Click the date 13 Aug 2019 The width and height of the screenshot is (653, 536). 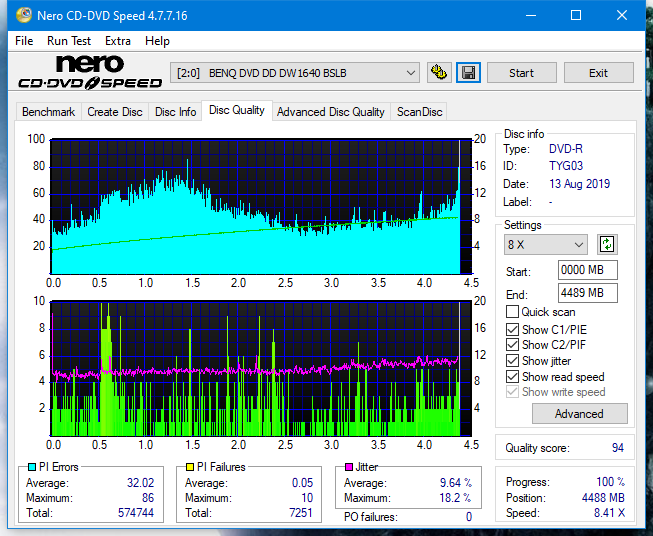[579, 184]
